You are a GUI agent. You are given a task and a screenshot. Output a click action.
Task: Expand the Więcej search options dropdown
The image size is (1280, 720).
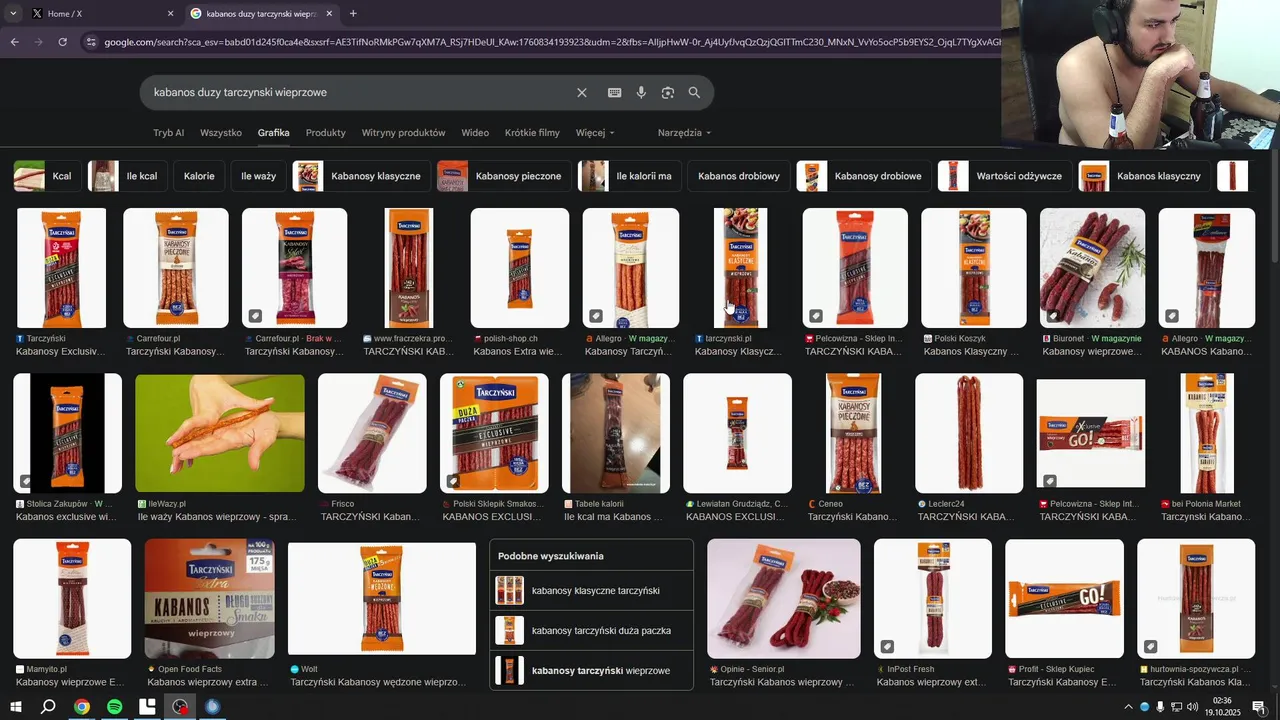595,132
